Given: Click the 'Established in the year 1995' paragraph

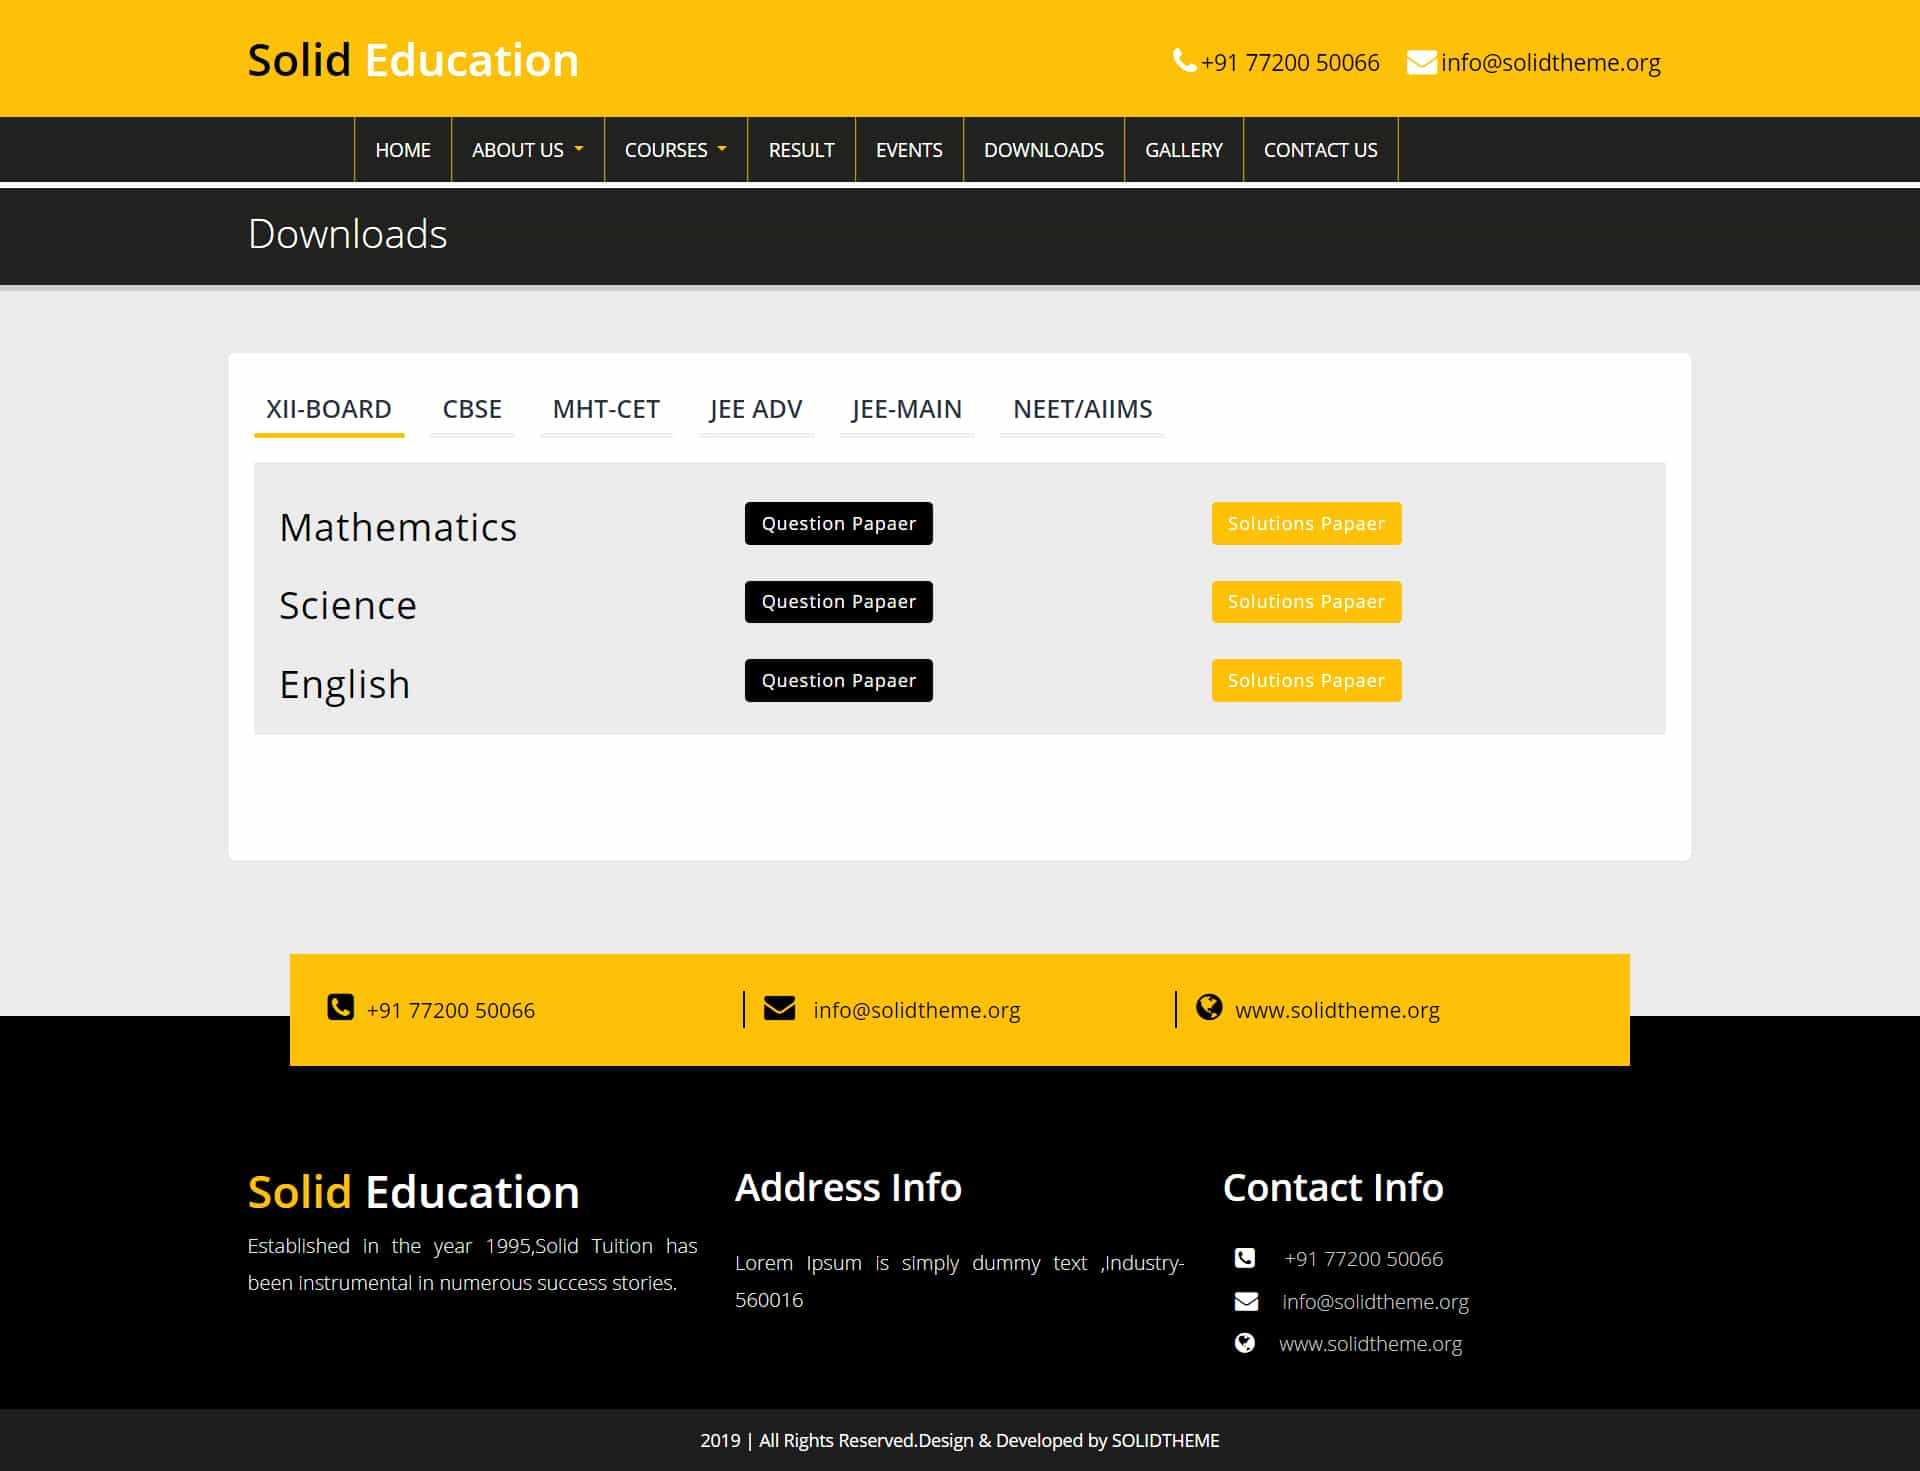Looking at the screenshot, I should pos(472,1264).
